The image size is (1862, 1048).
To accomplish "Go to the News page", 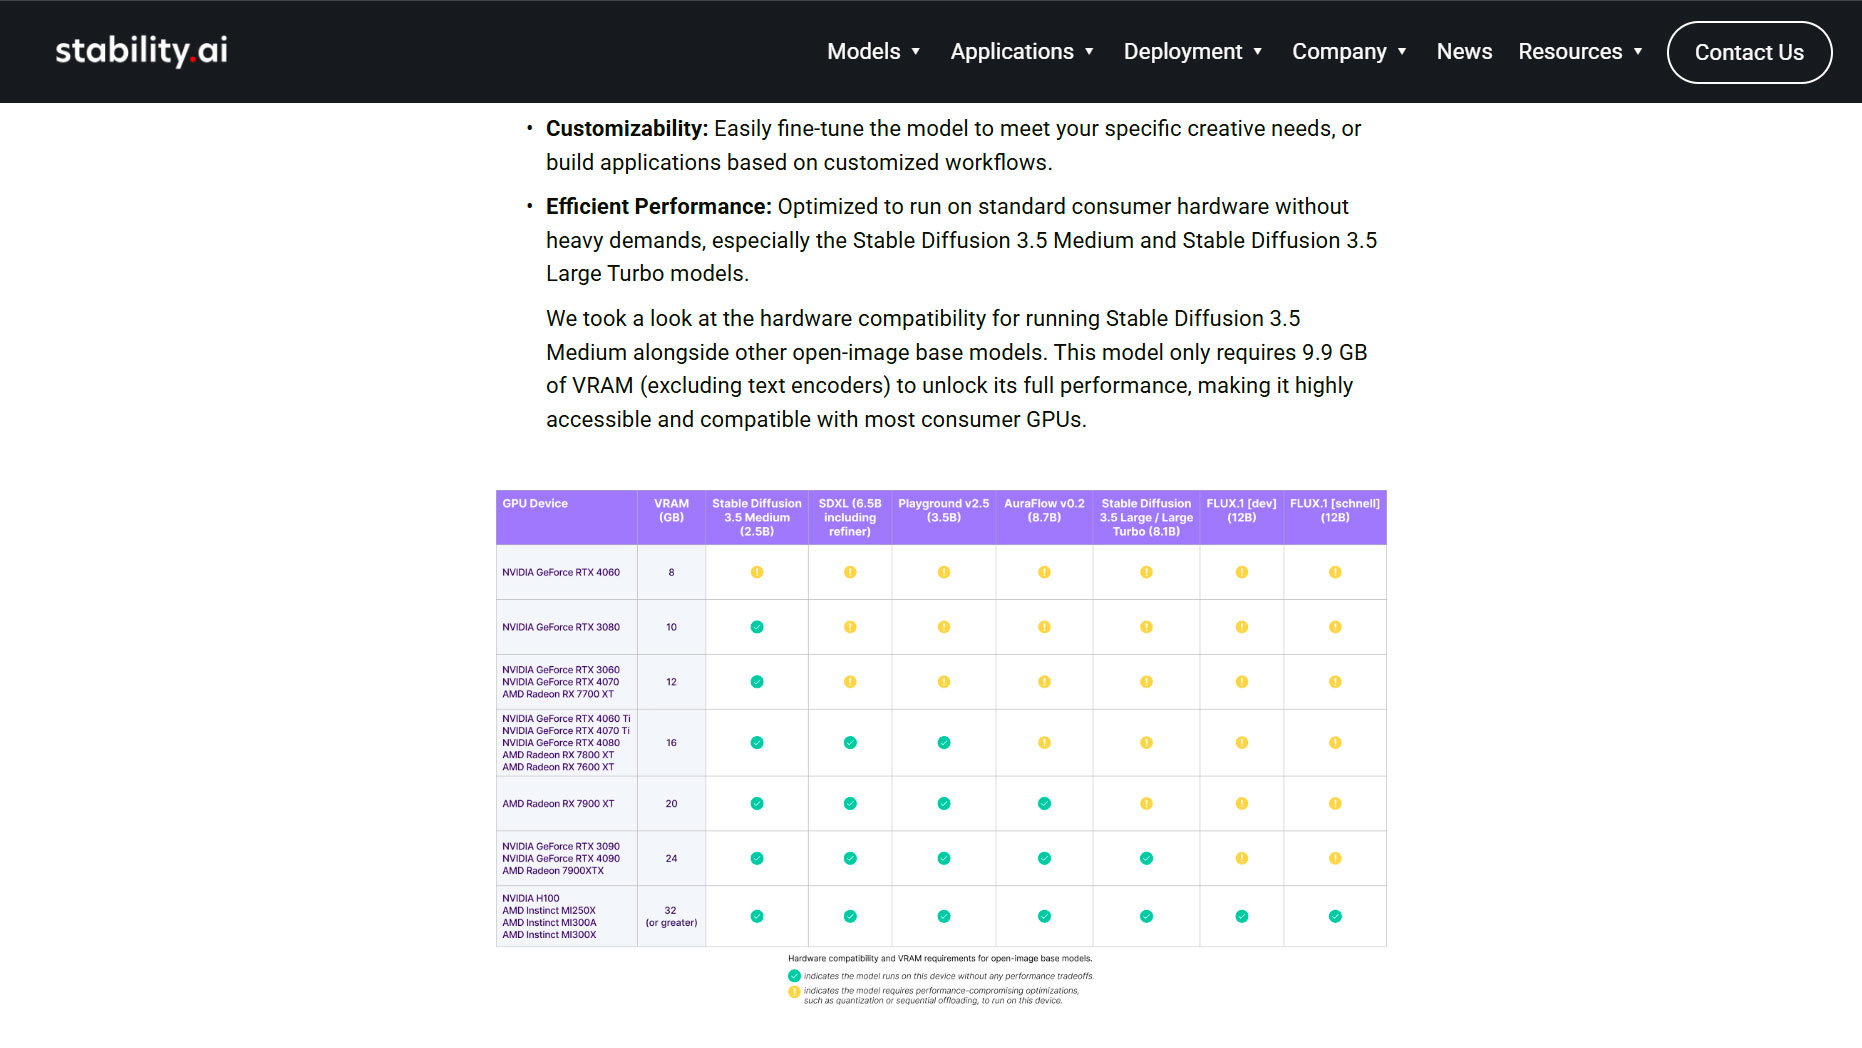I will [1464, 52].
